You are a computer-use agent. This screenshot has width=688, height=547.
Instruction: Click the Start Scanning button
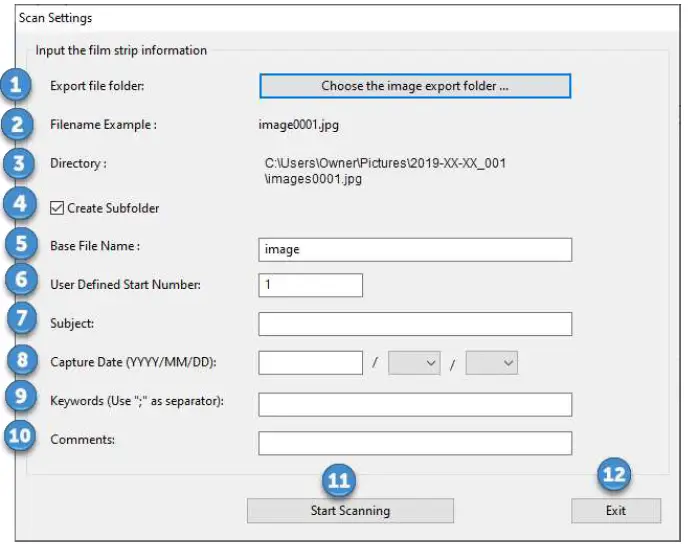coord(350,511)
